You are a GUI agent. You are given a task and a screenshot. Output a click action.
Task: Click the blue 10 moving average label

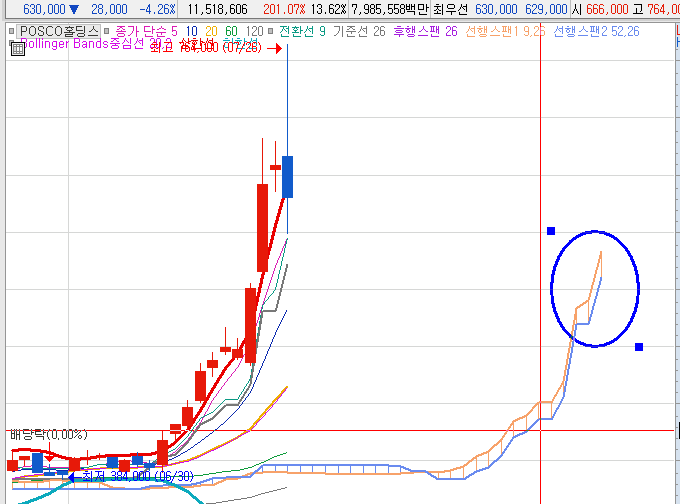tap(191, 31)
